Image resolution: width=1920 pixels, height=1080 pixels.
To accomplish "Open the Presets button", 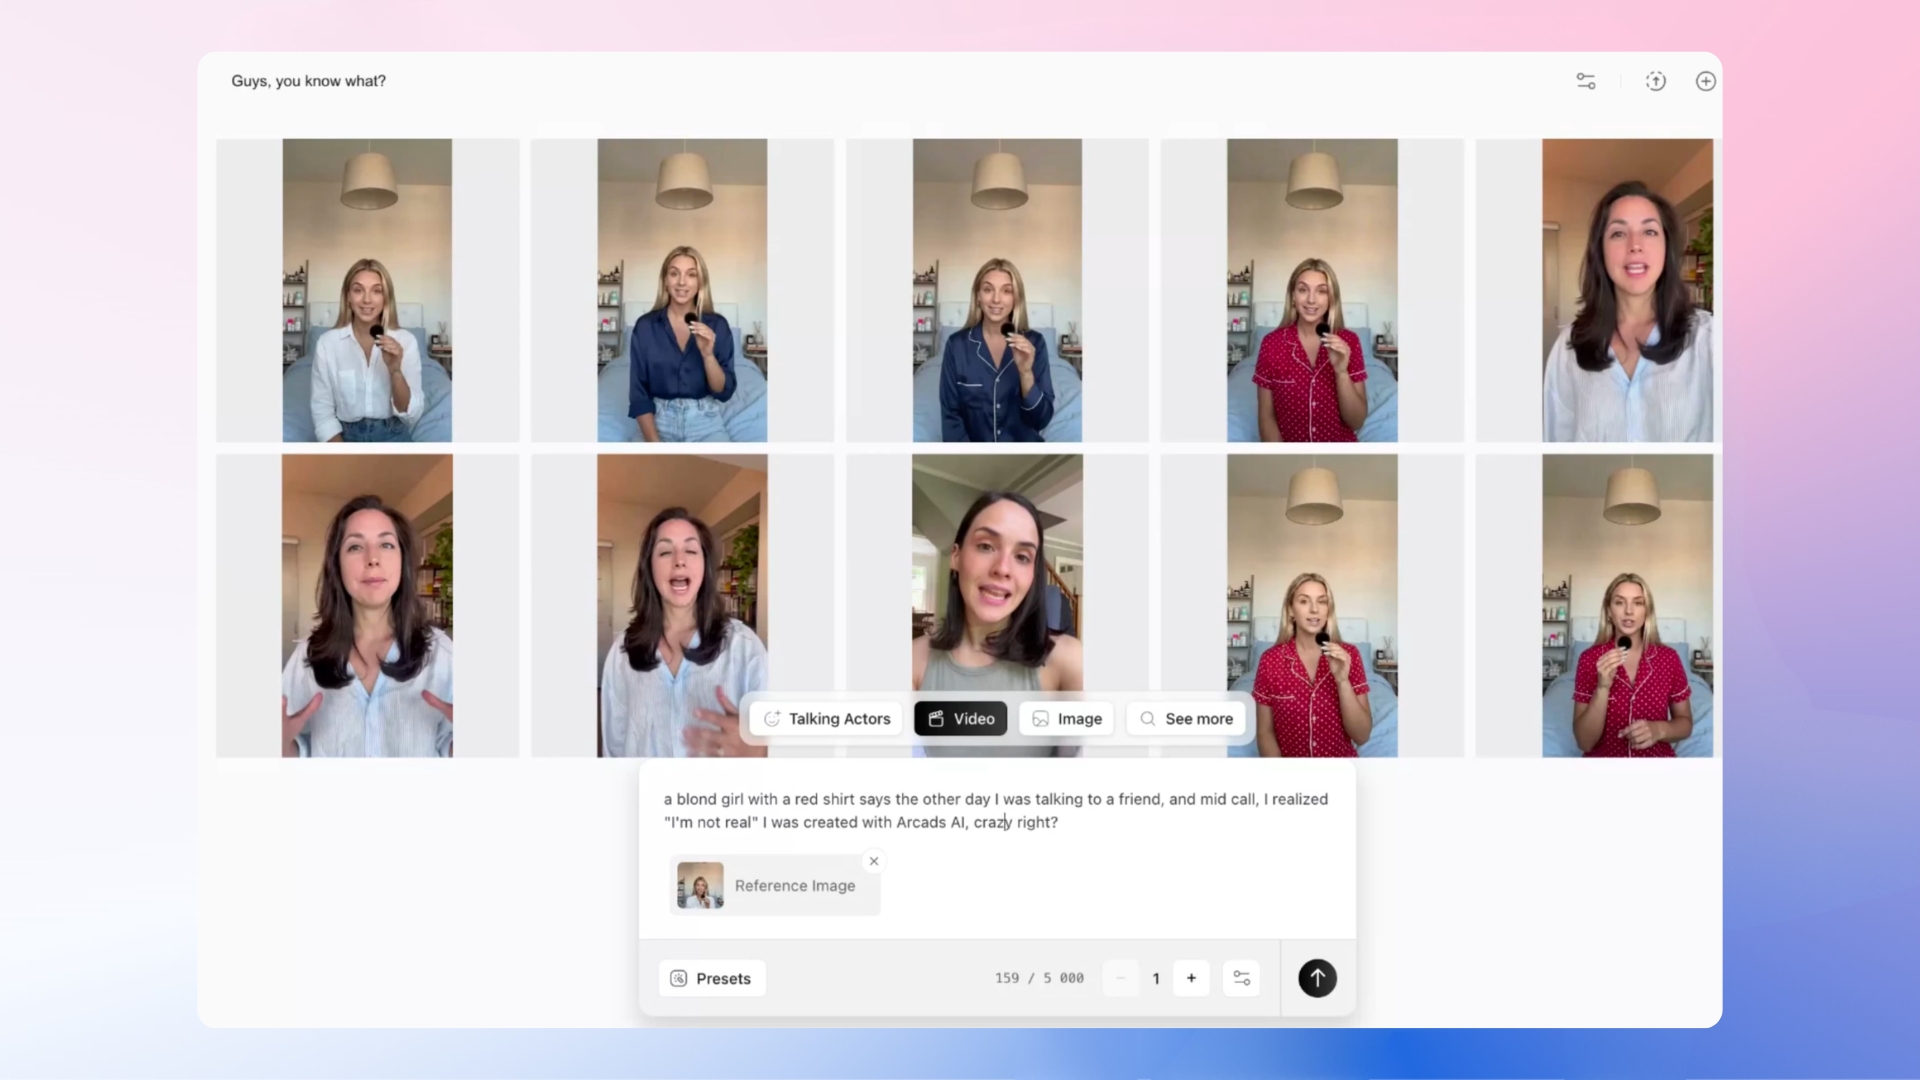I will click(712, 978).
